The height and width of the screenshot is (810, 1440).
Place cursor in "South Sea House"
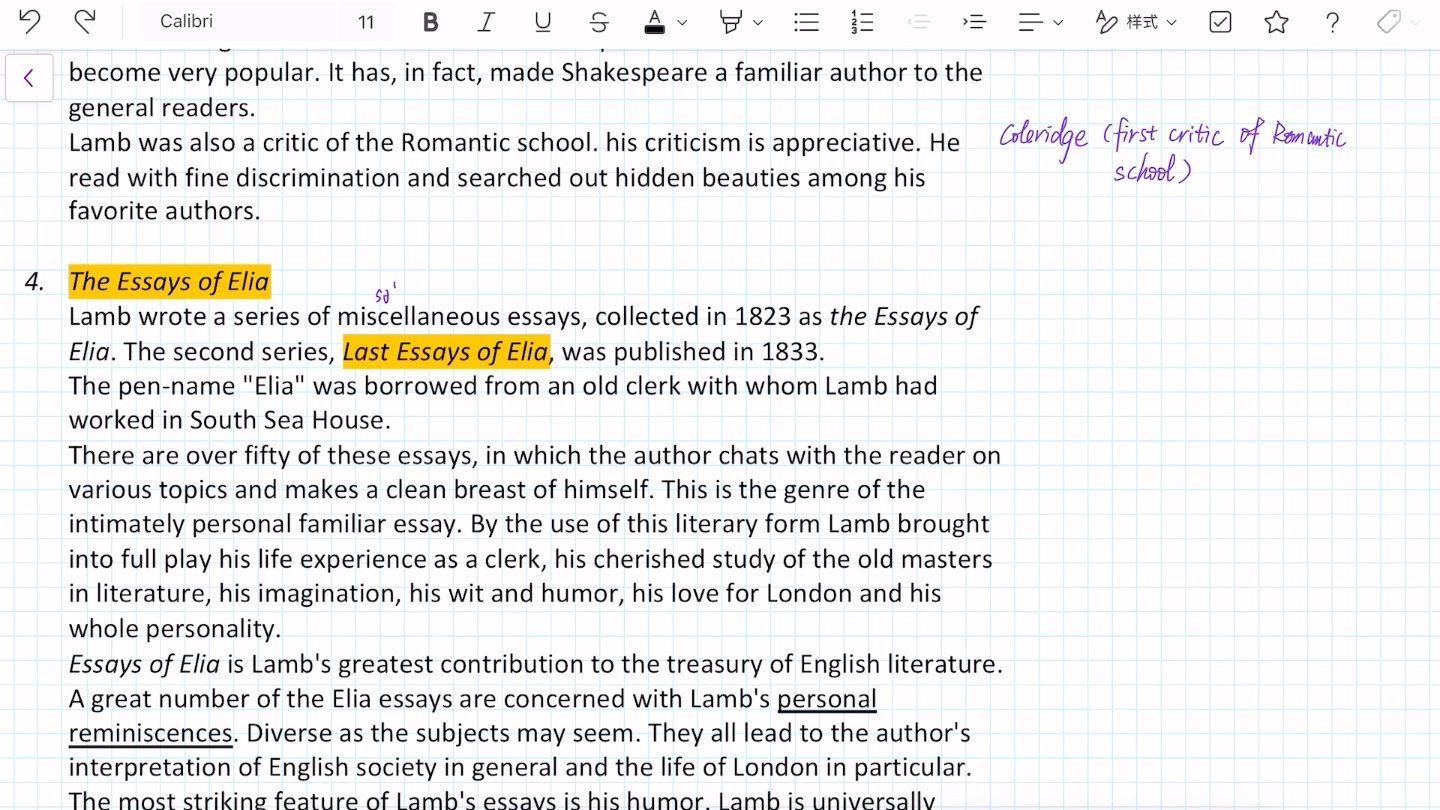(286, 421)
